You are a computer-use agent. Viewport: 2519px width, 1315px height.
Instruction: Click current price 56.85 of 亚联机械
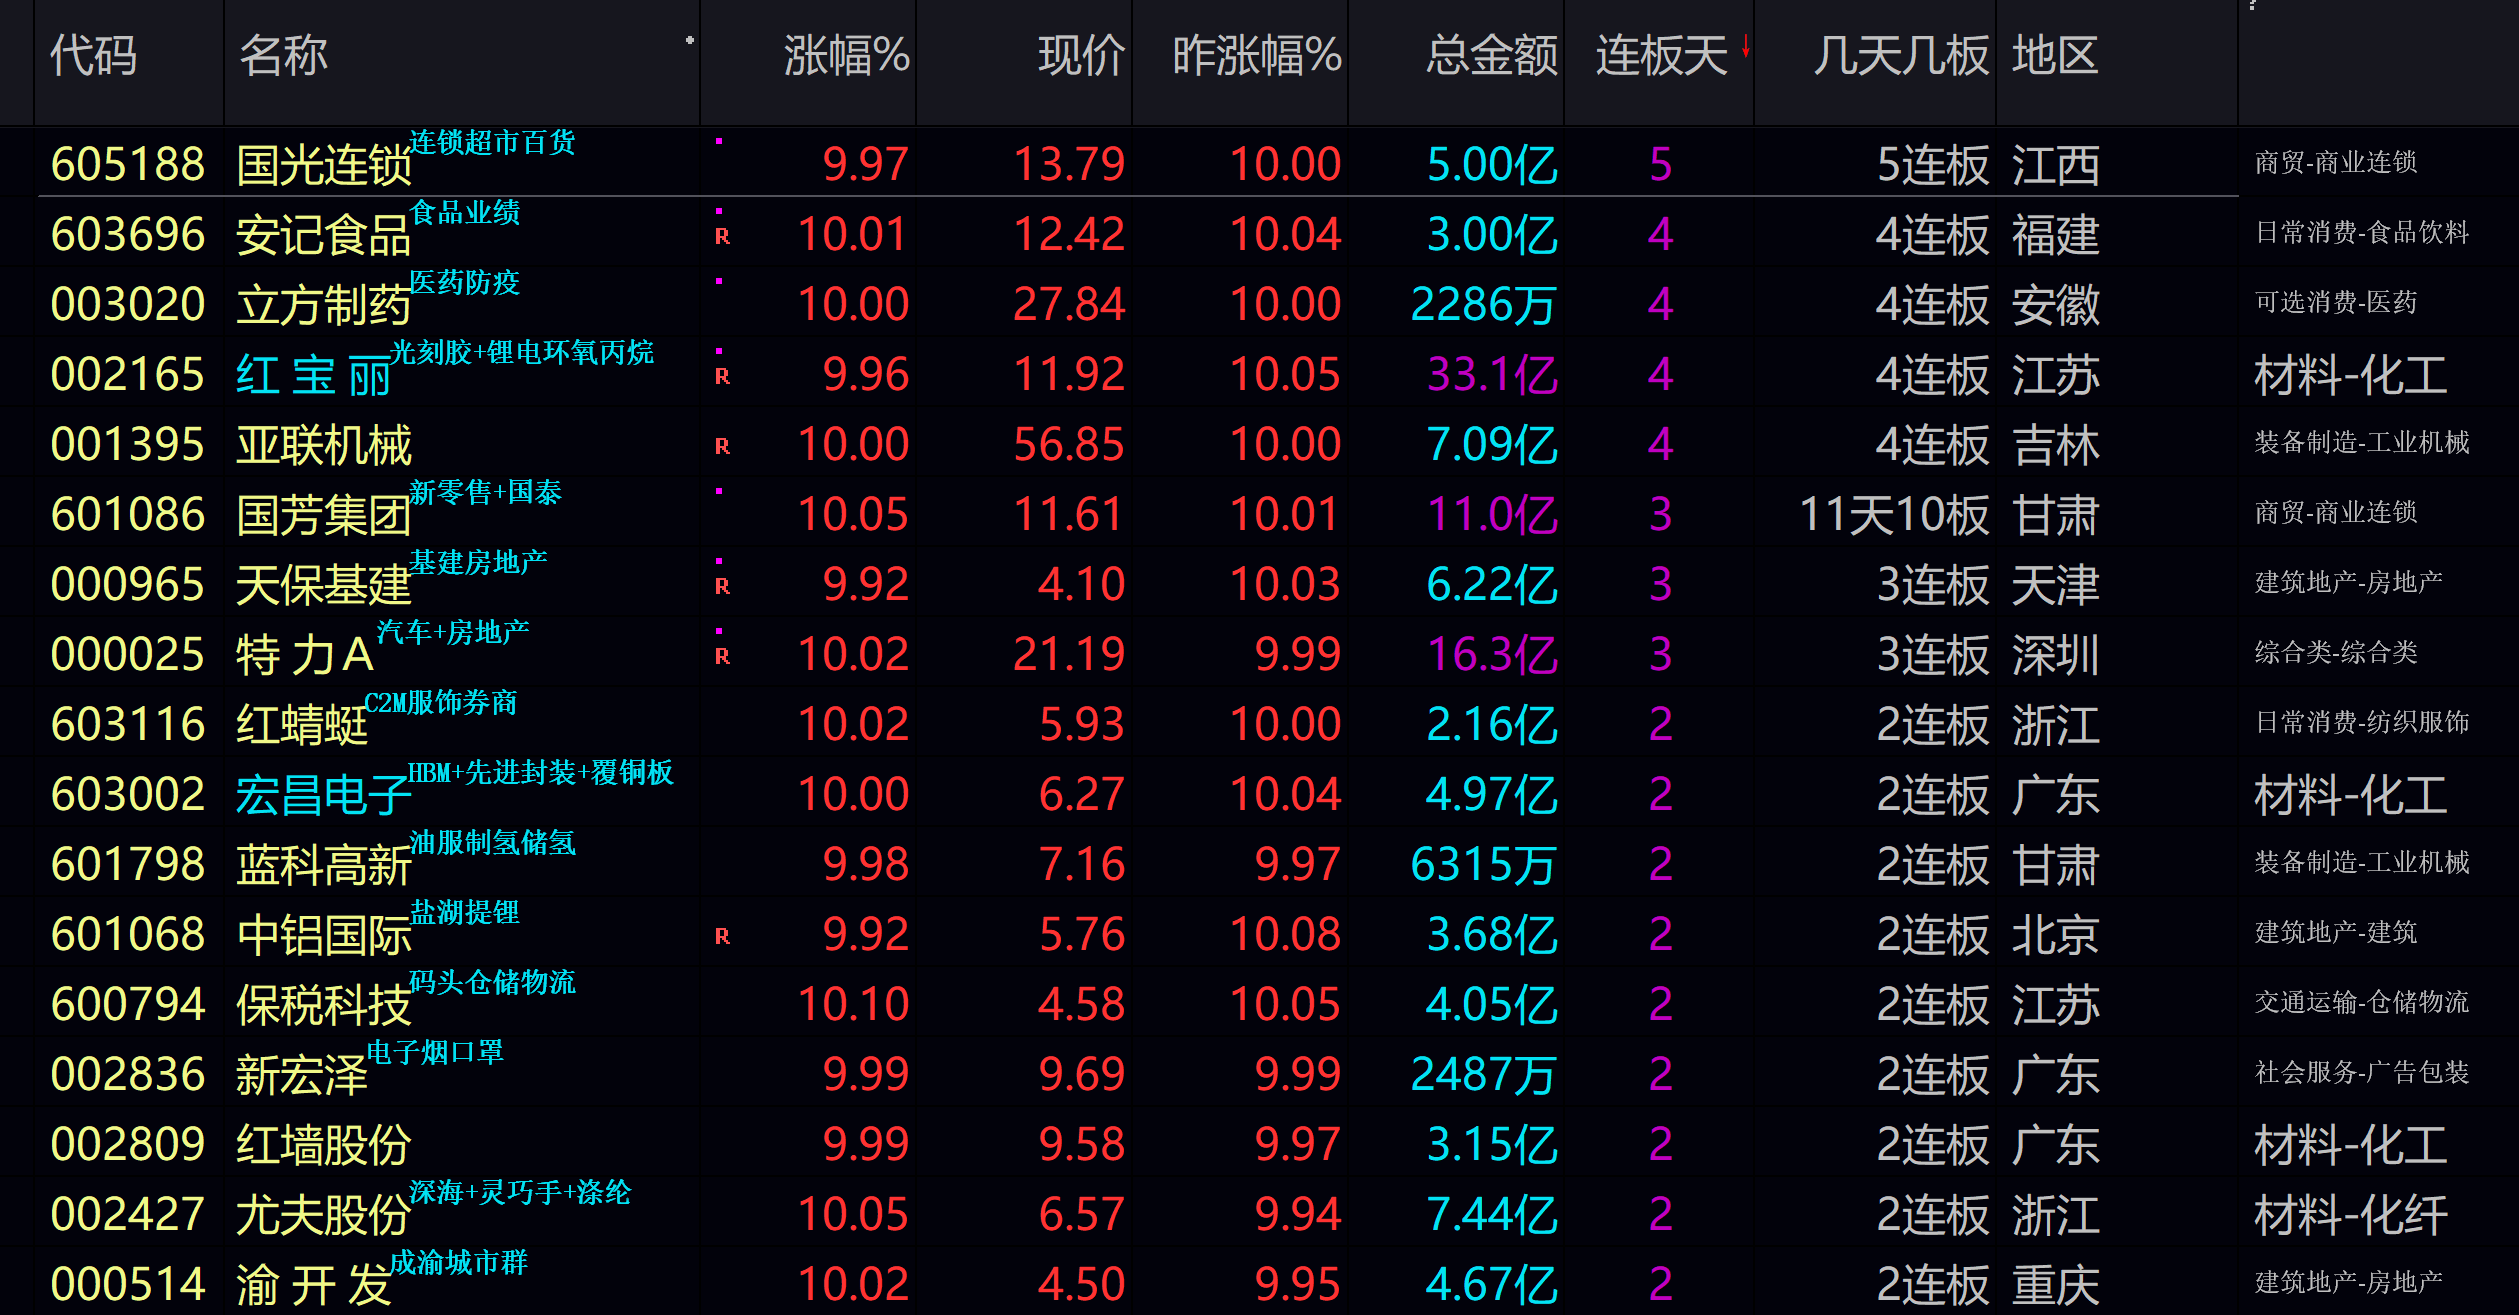click(1069, 444)
